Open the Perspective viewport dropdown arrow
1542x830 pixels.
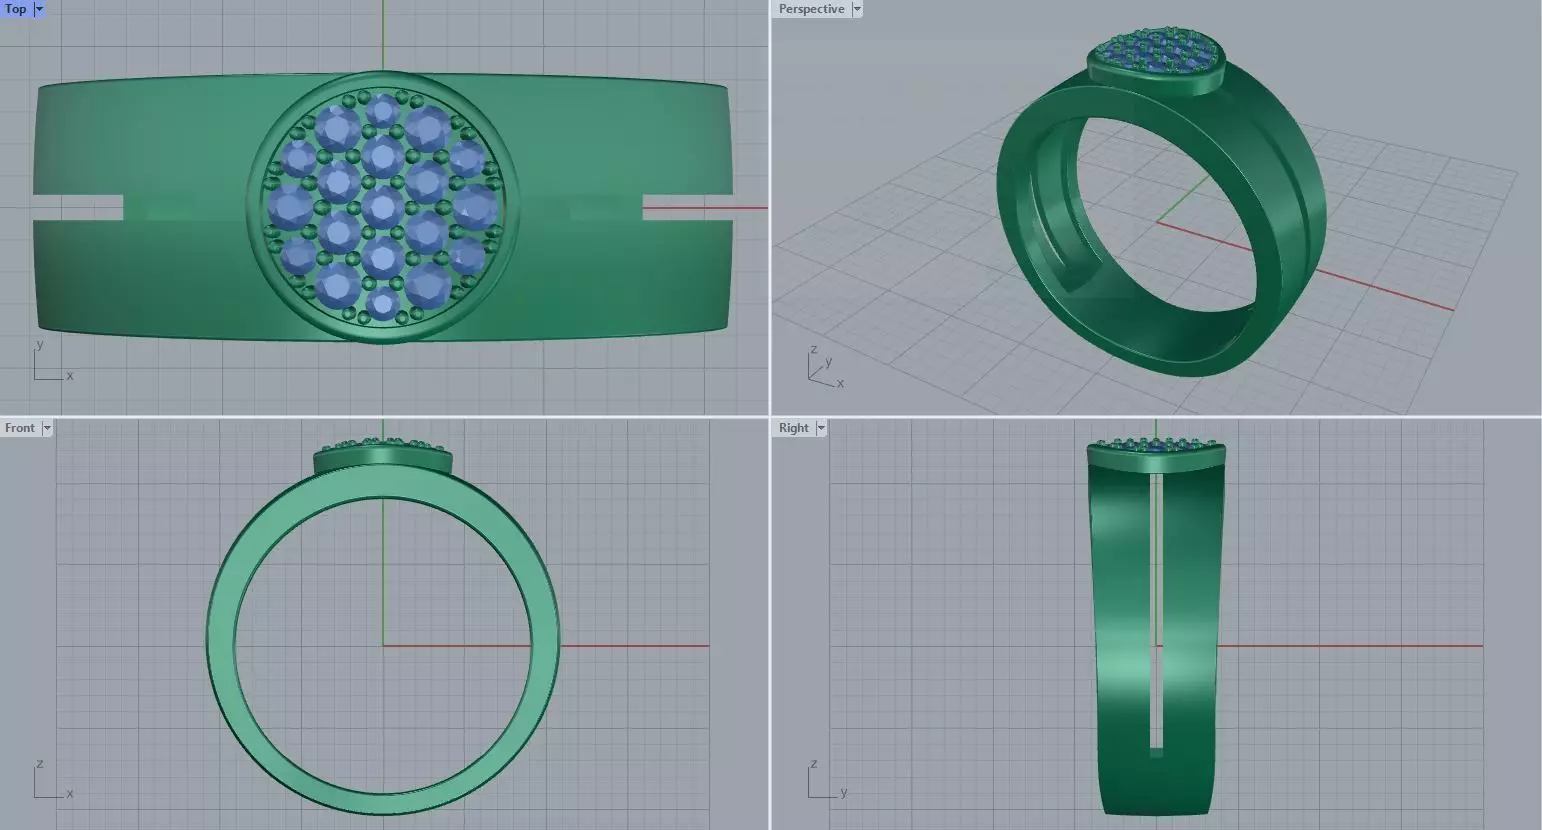coord(857,9)
